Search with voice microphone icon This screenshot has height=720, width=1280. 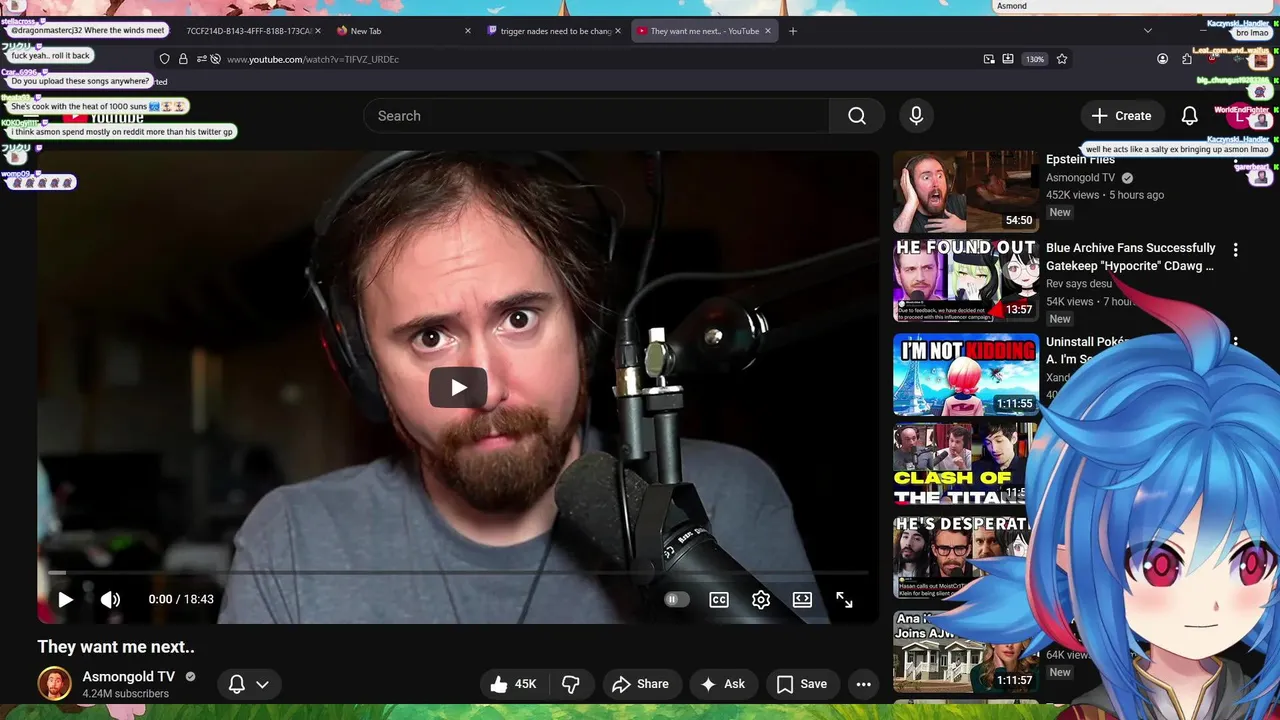916,116
